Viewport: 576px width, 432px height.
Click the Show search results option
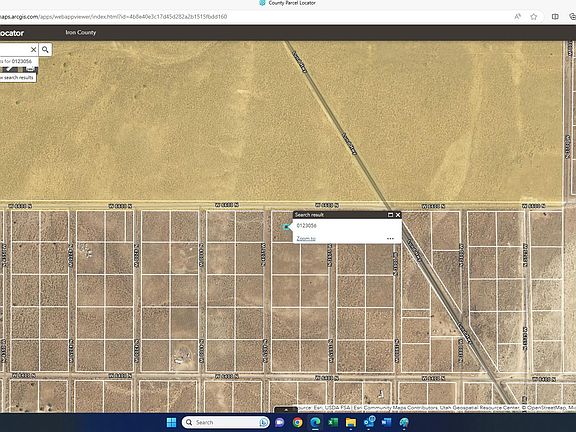tap(18, 78)
